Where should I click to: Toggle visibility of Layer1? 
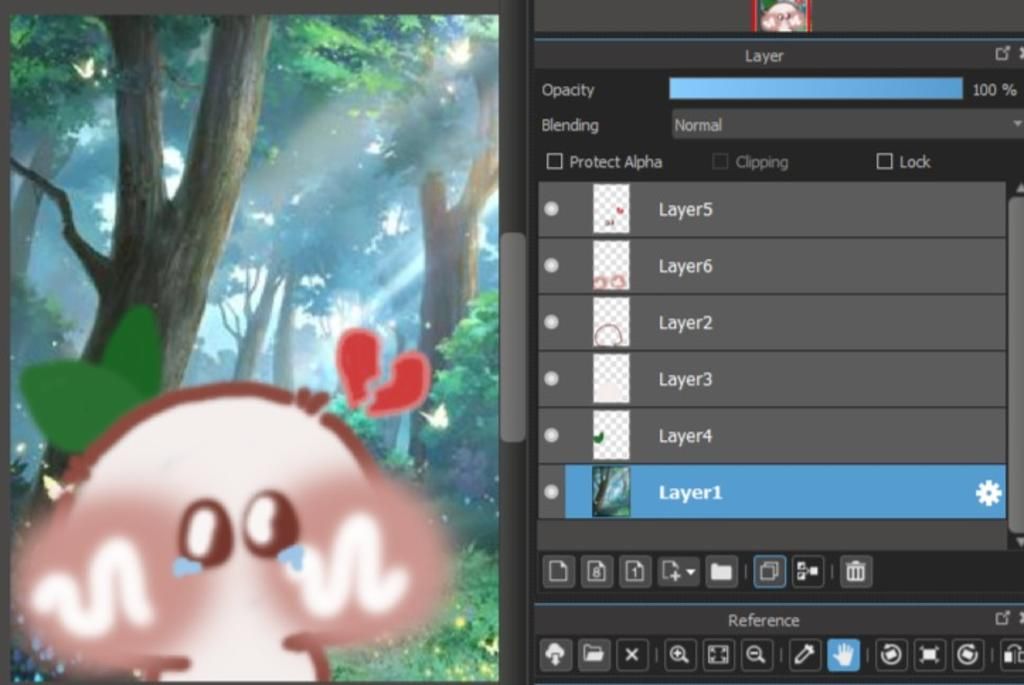[552, 492]
